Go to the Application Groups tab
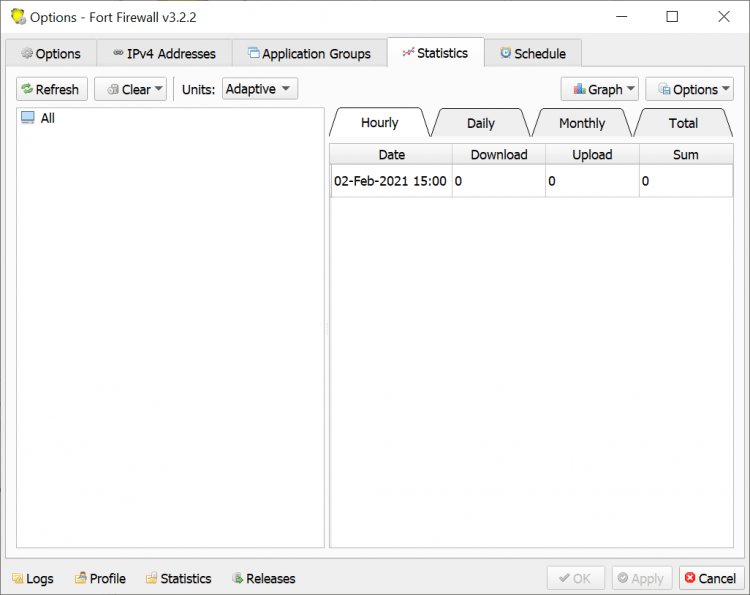Screen dimensions: 750x595 [309, 53]
